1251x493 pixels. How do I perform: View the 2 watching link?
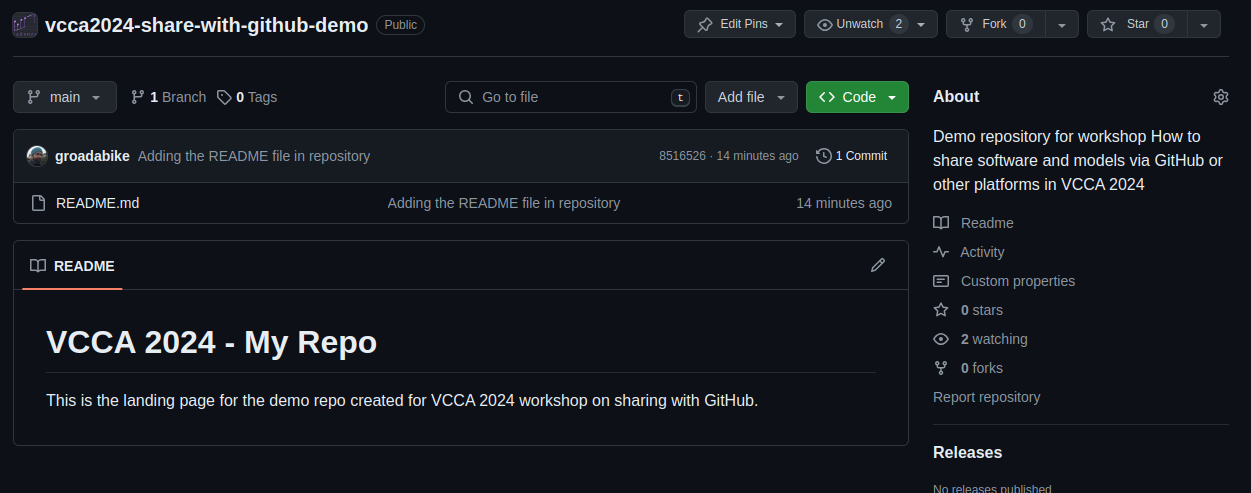click(994, 339)
